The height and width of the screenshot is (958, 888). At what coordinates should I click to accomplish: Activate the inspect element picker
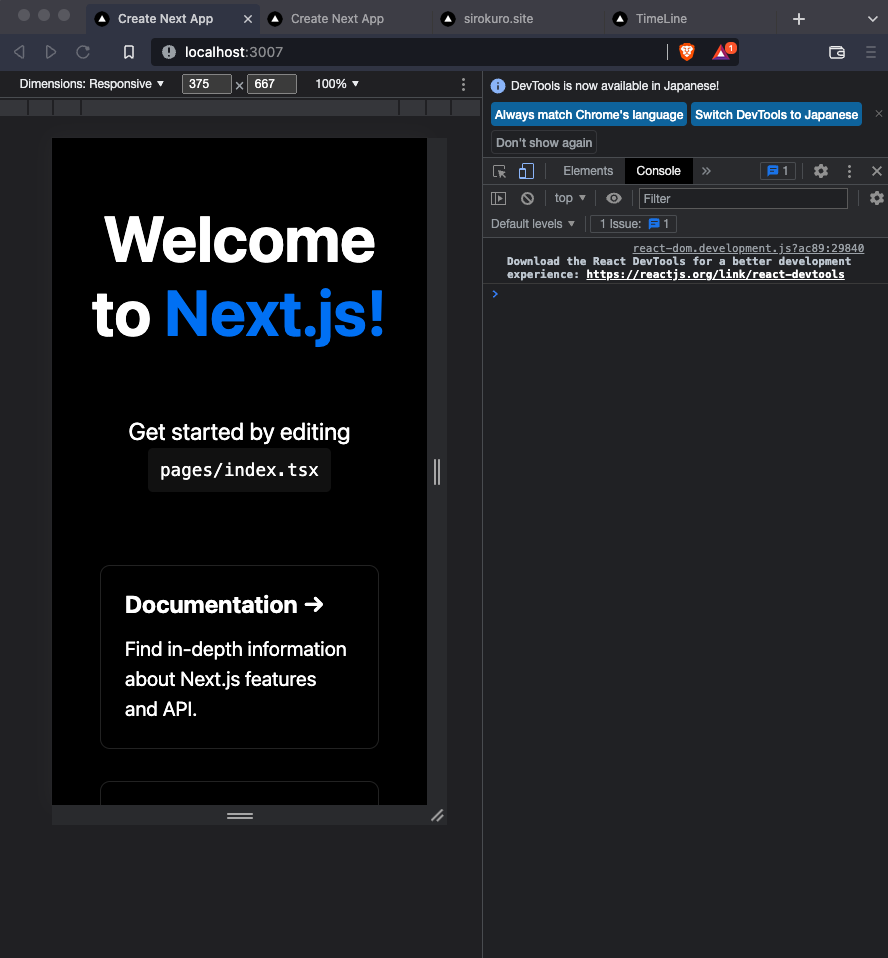coord(499,171)
